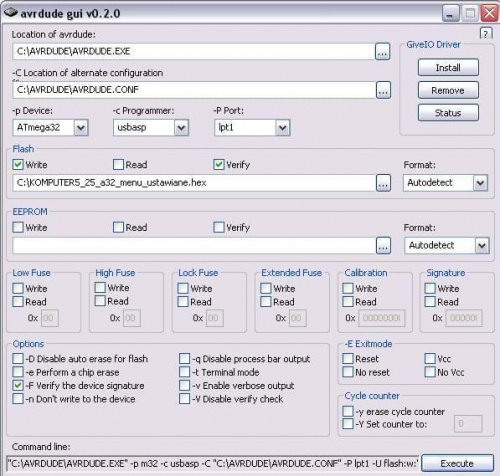Uncheck Flash Write checkbox
The image size is (500, 476).
[x=18, y=164]
